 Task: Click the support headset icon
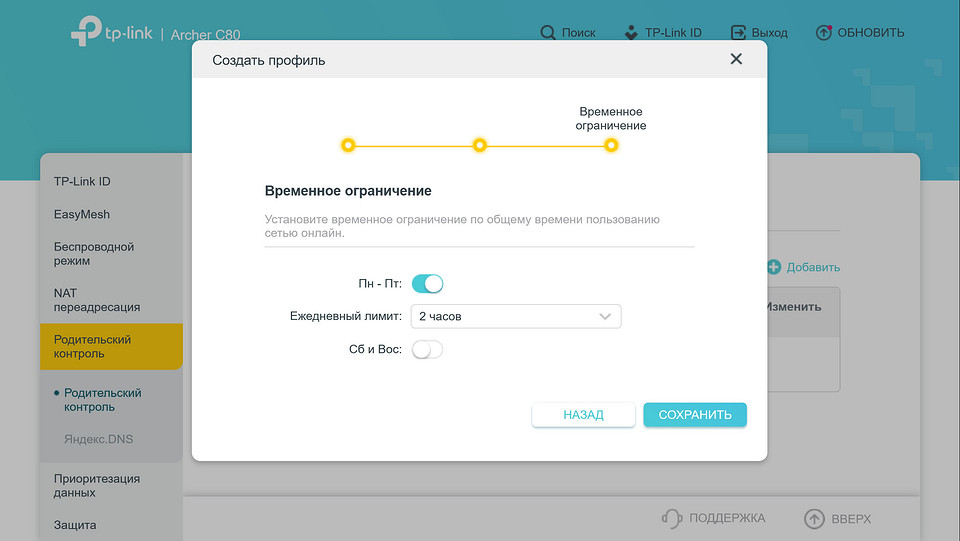672,518
